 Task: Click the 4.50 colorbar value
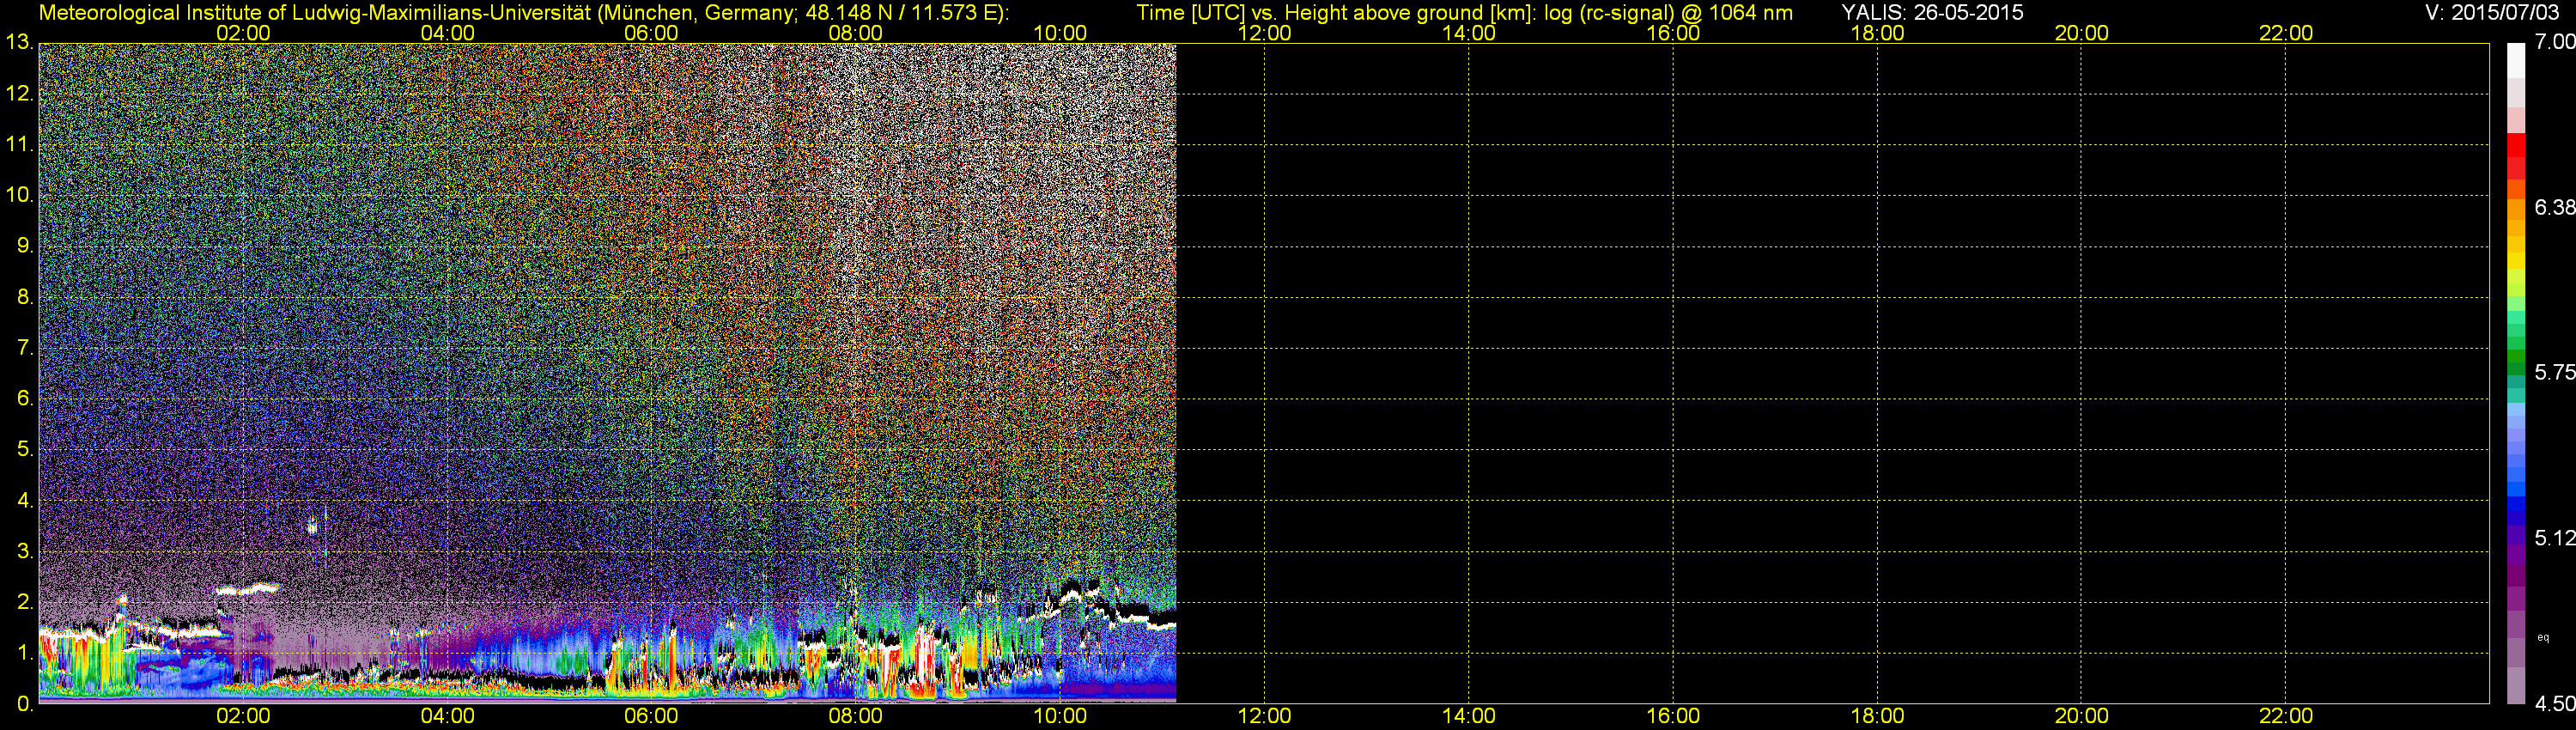[x=2554, y=703]
